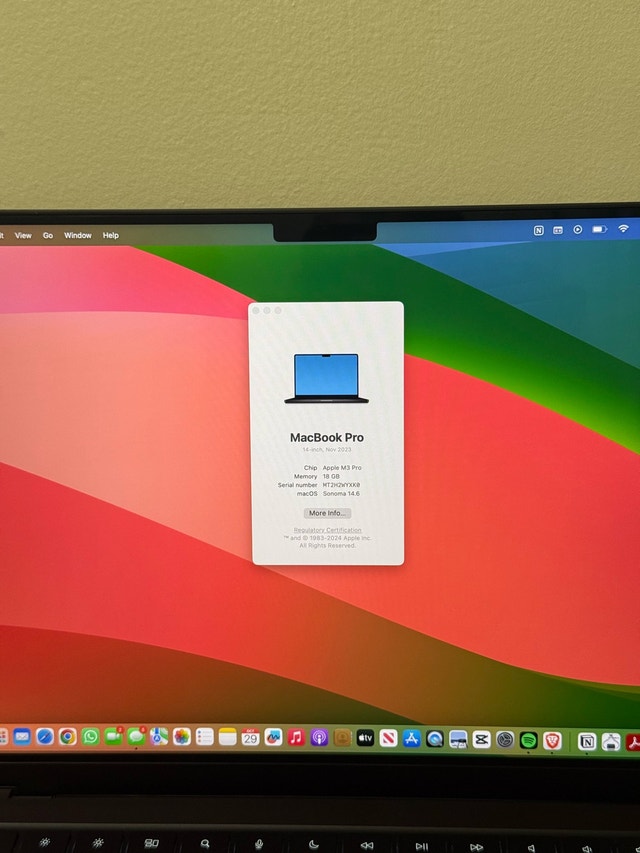Screen dimensions: 640x853
Task: Open the Help menu
Action: click(110, 236)
